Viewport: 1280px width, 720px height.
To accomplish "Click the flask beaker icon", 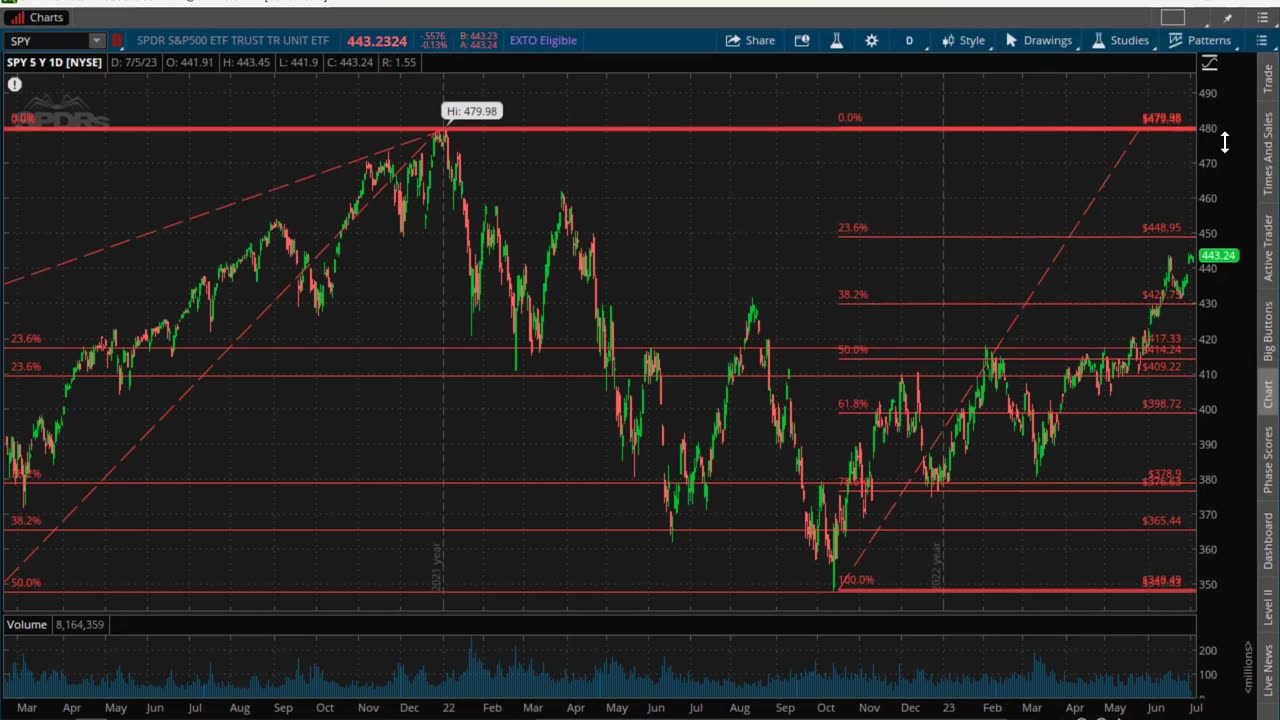I will point(837,41).
